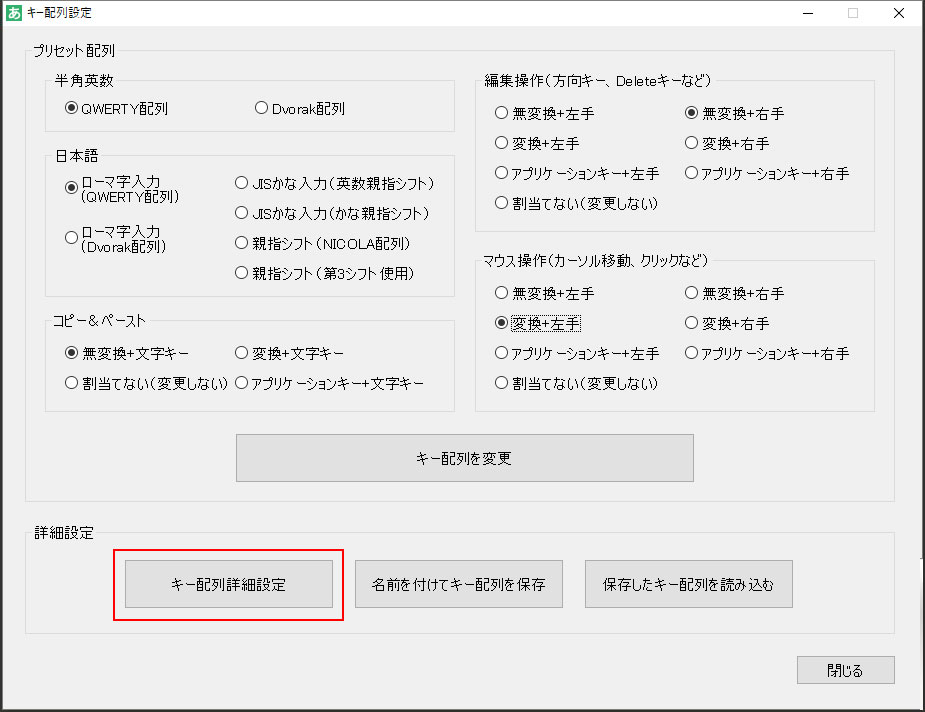Select 親指シフト (NICOLA配列) input method

click(240, 242)
